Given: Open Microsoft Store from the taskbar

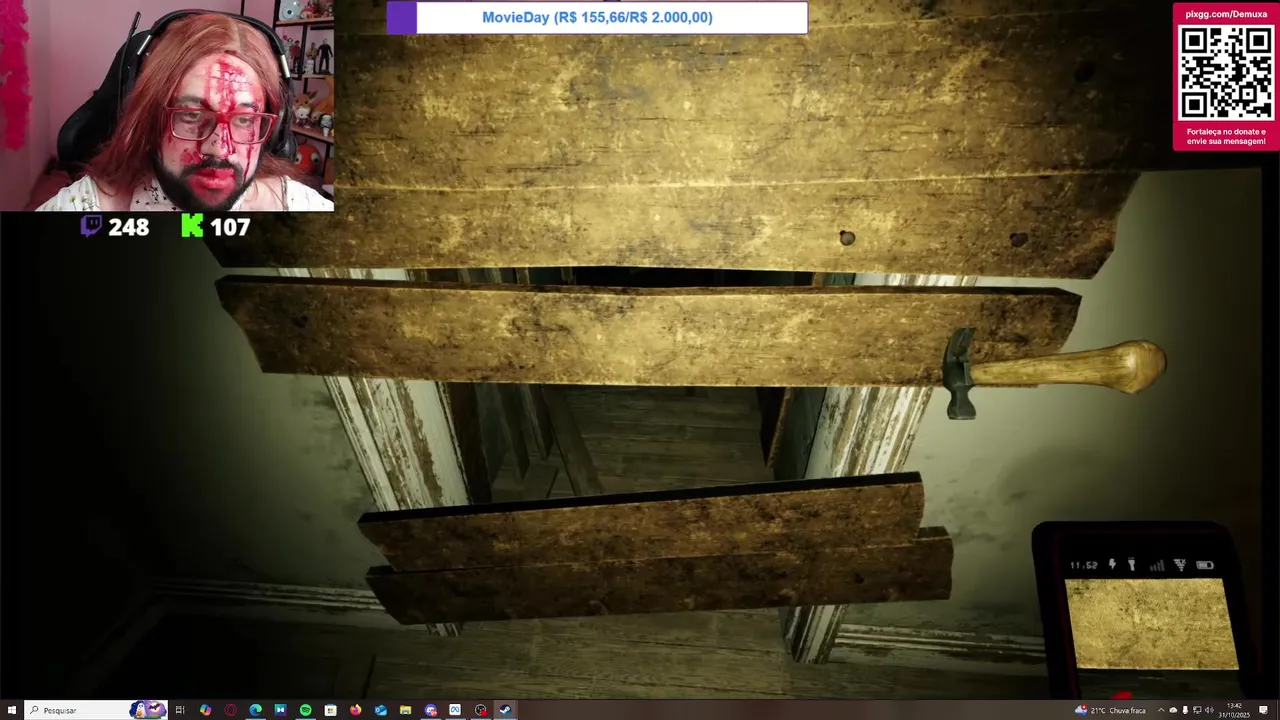Looking at the screenshot, I should (x=330, y=710).
